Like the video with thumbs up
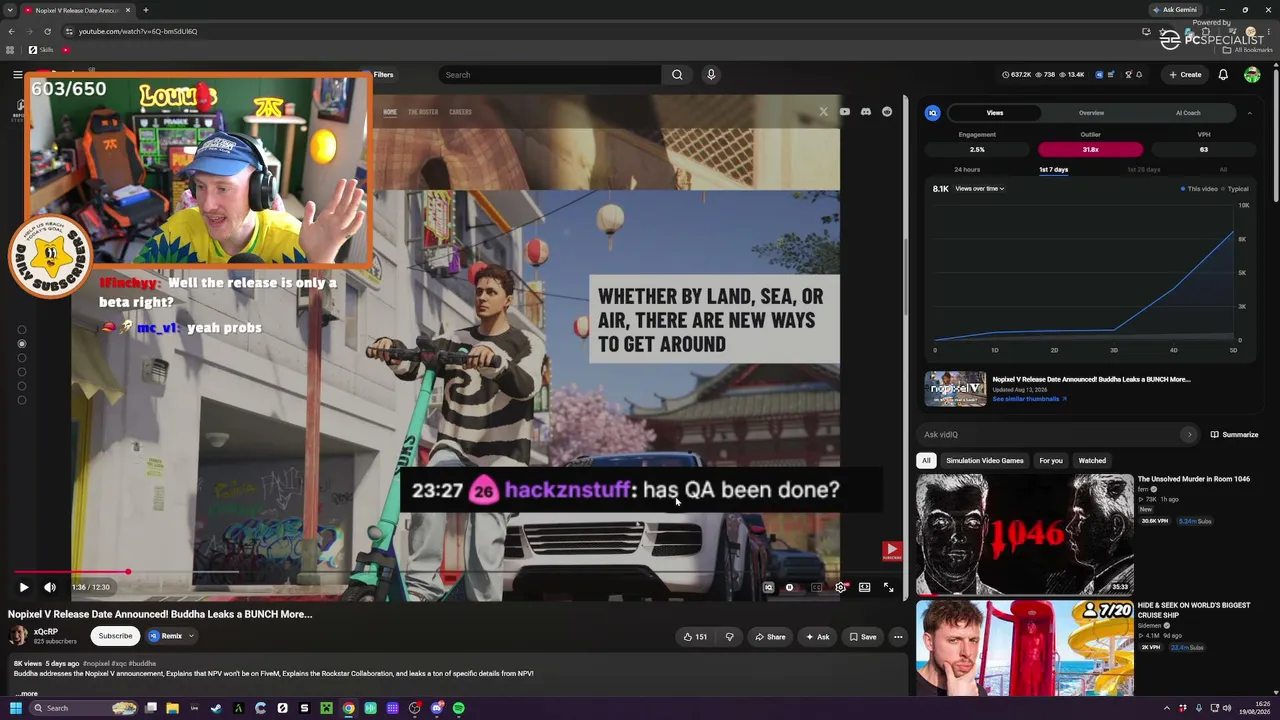This screenshot has height=720, width=1280. [x=695, y=637]
